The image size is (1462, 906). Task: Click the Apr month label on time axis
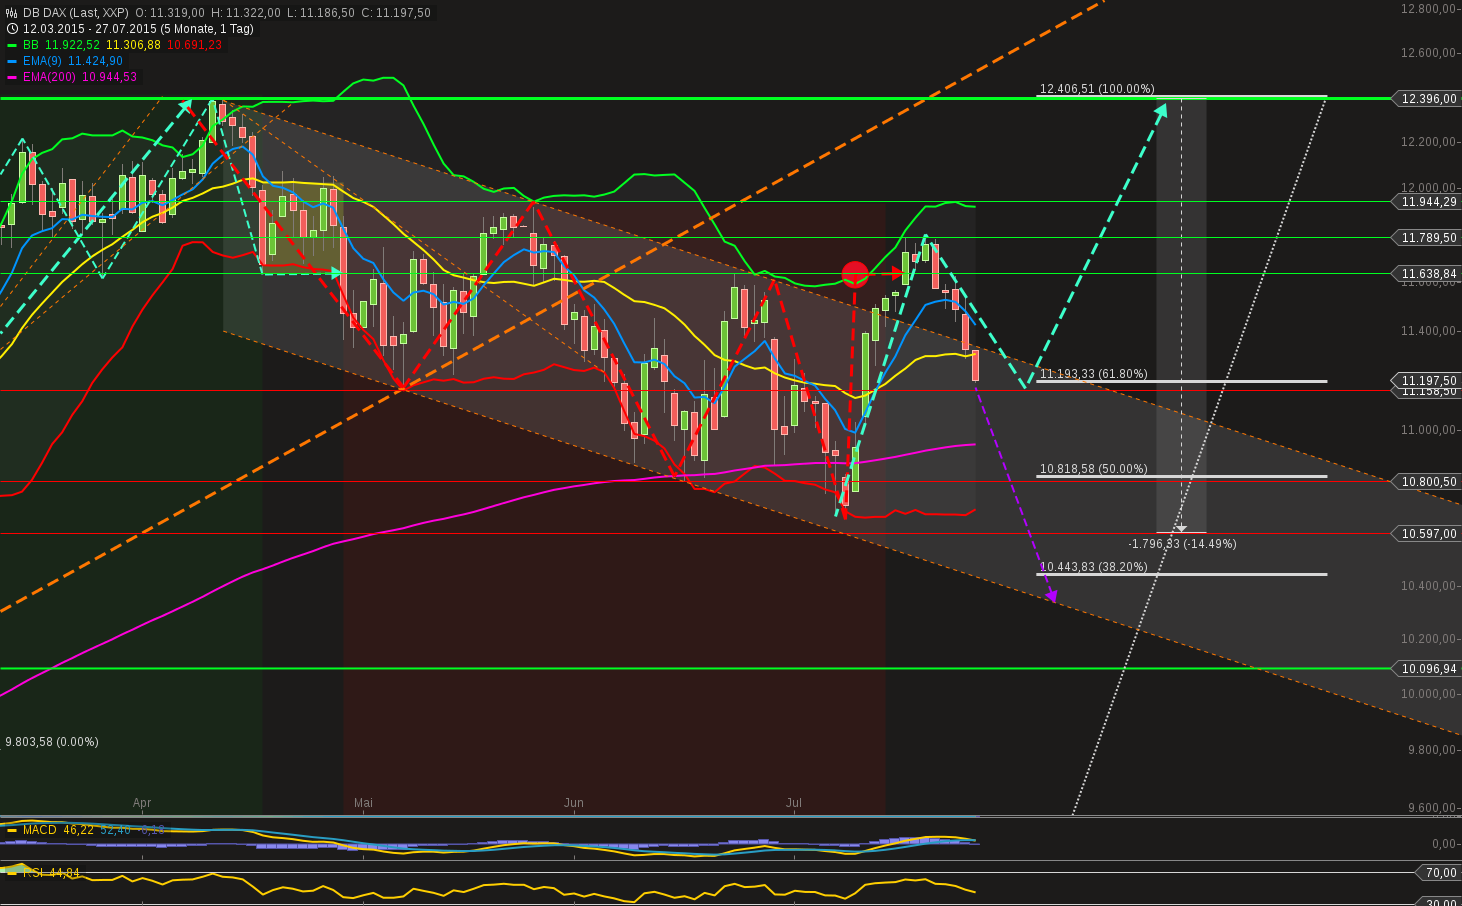point(142,803)
